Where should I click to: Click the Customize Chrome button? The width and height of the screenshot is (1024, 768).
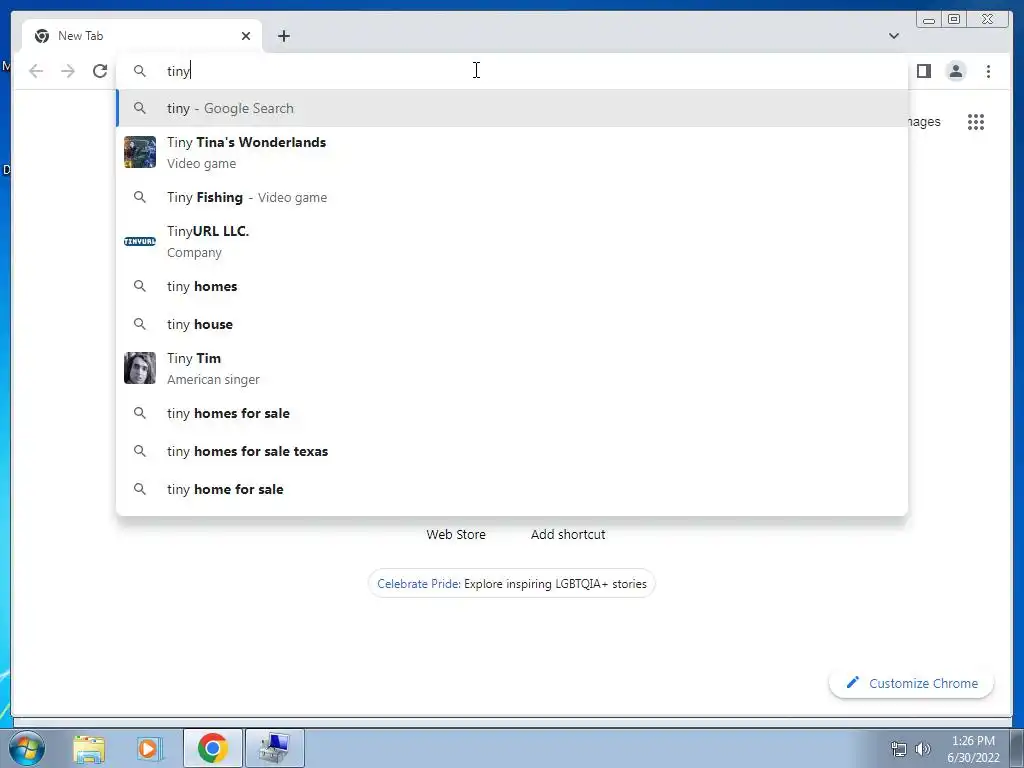(911, 683)
